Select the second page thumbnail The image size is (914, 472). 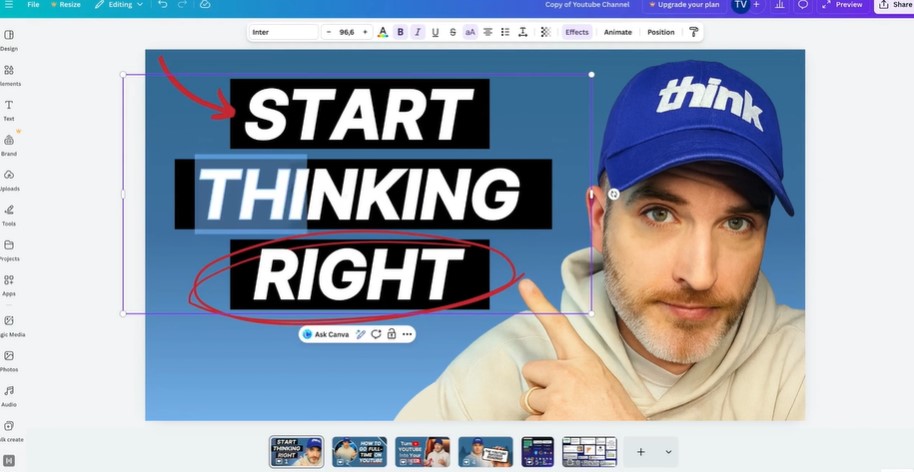[360, 452]
